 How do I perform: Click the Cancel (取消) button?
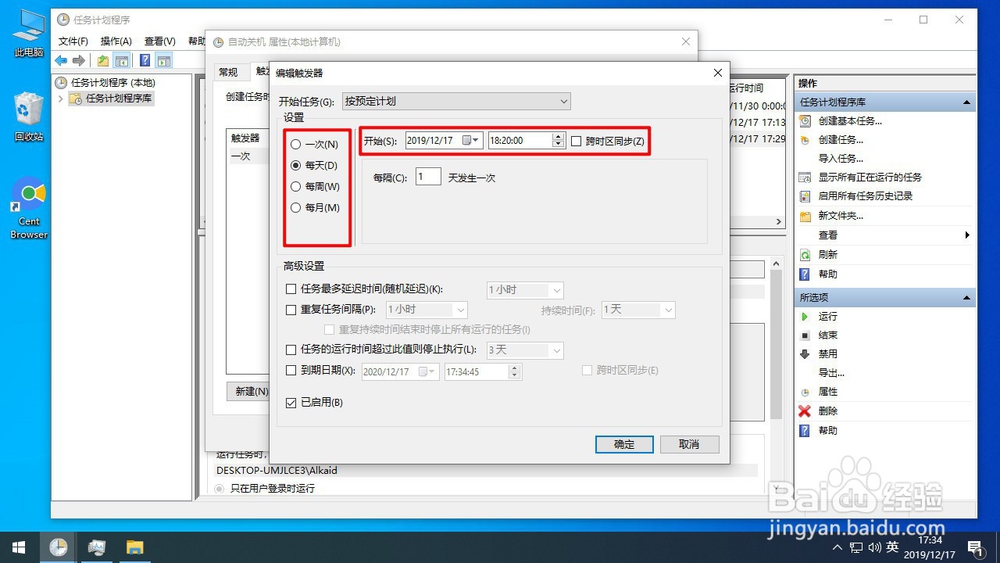pos(689,444)
